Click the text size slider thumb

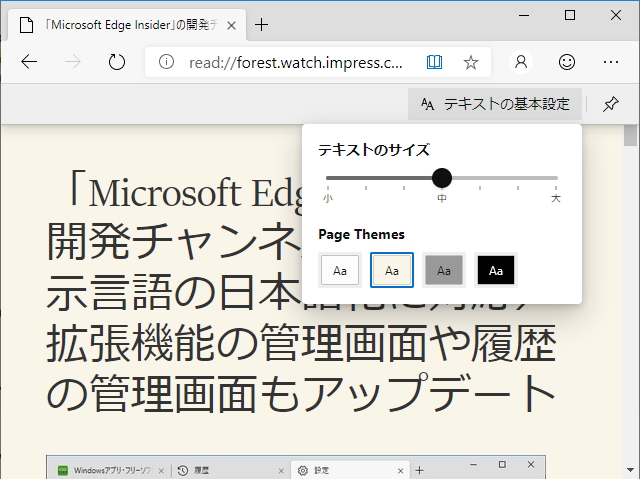(x=442, y=178)
